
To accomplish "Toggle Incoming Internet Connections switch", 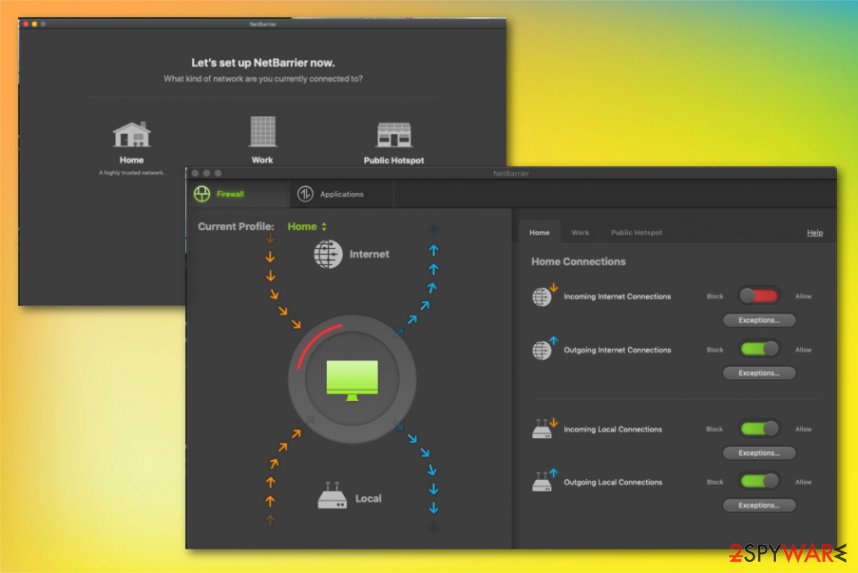I will coord(759,296).
